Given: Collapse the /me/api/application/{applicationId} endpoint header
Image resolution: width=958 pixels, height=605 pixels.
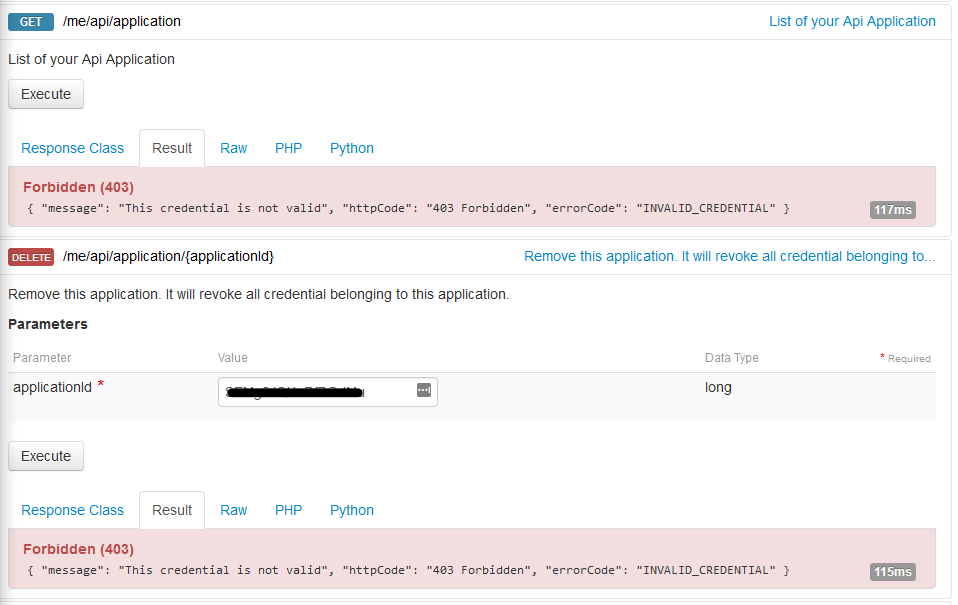Looking at the screenshot, I should tap(168, 257).
